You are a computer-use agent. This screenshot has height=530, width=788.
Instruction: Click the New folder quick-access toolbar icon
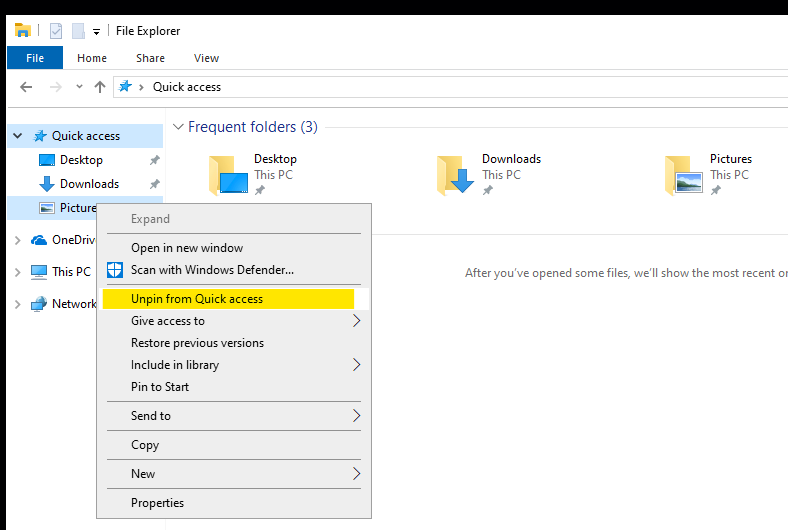pos(78,31)
